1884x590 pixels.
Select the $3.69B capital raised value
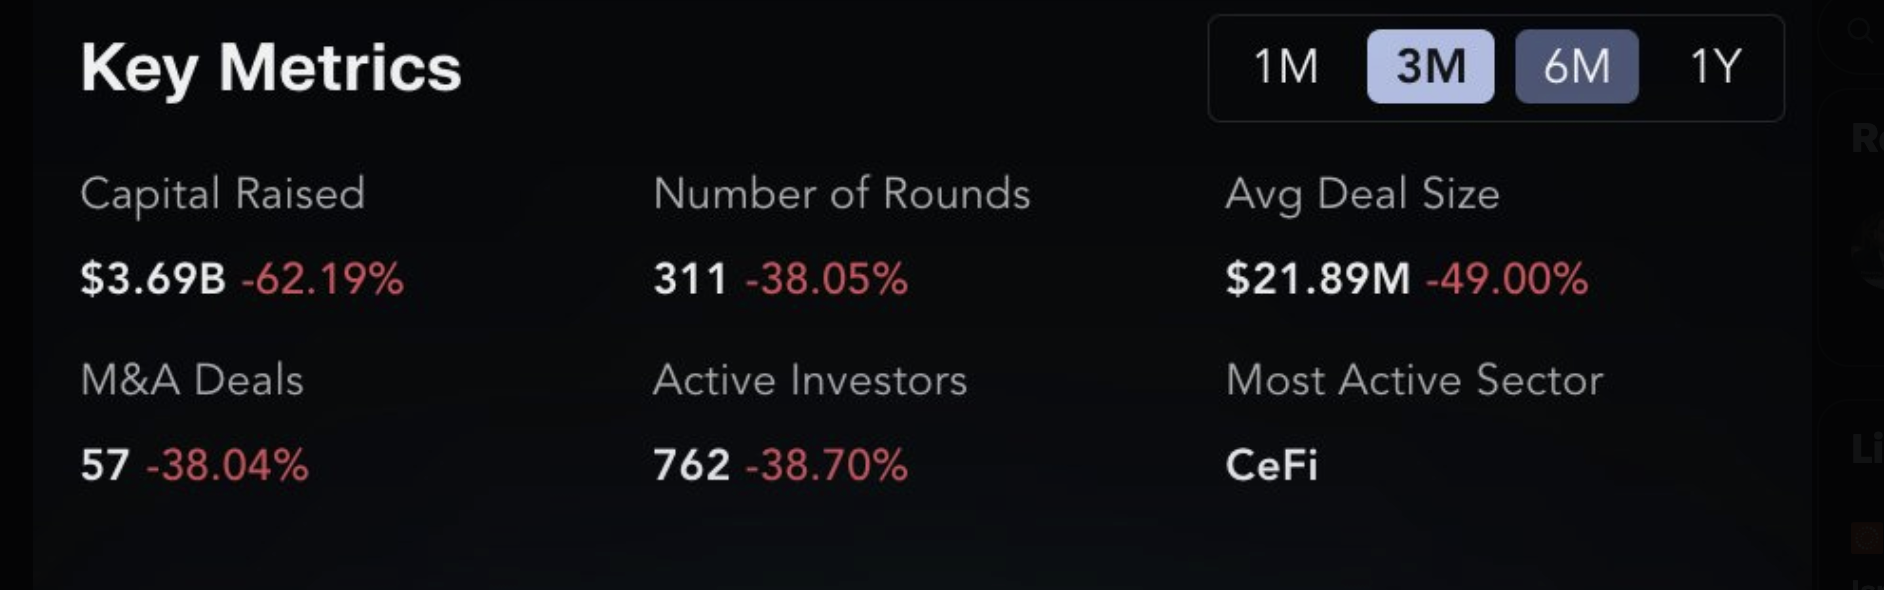coord(153,279)
